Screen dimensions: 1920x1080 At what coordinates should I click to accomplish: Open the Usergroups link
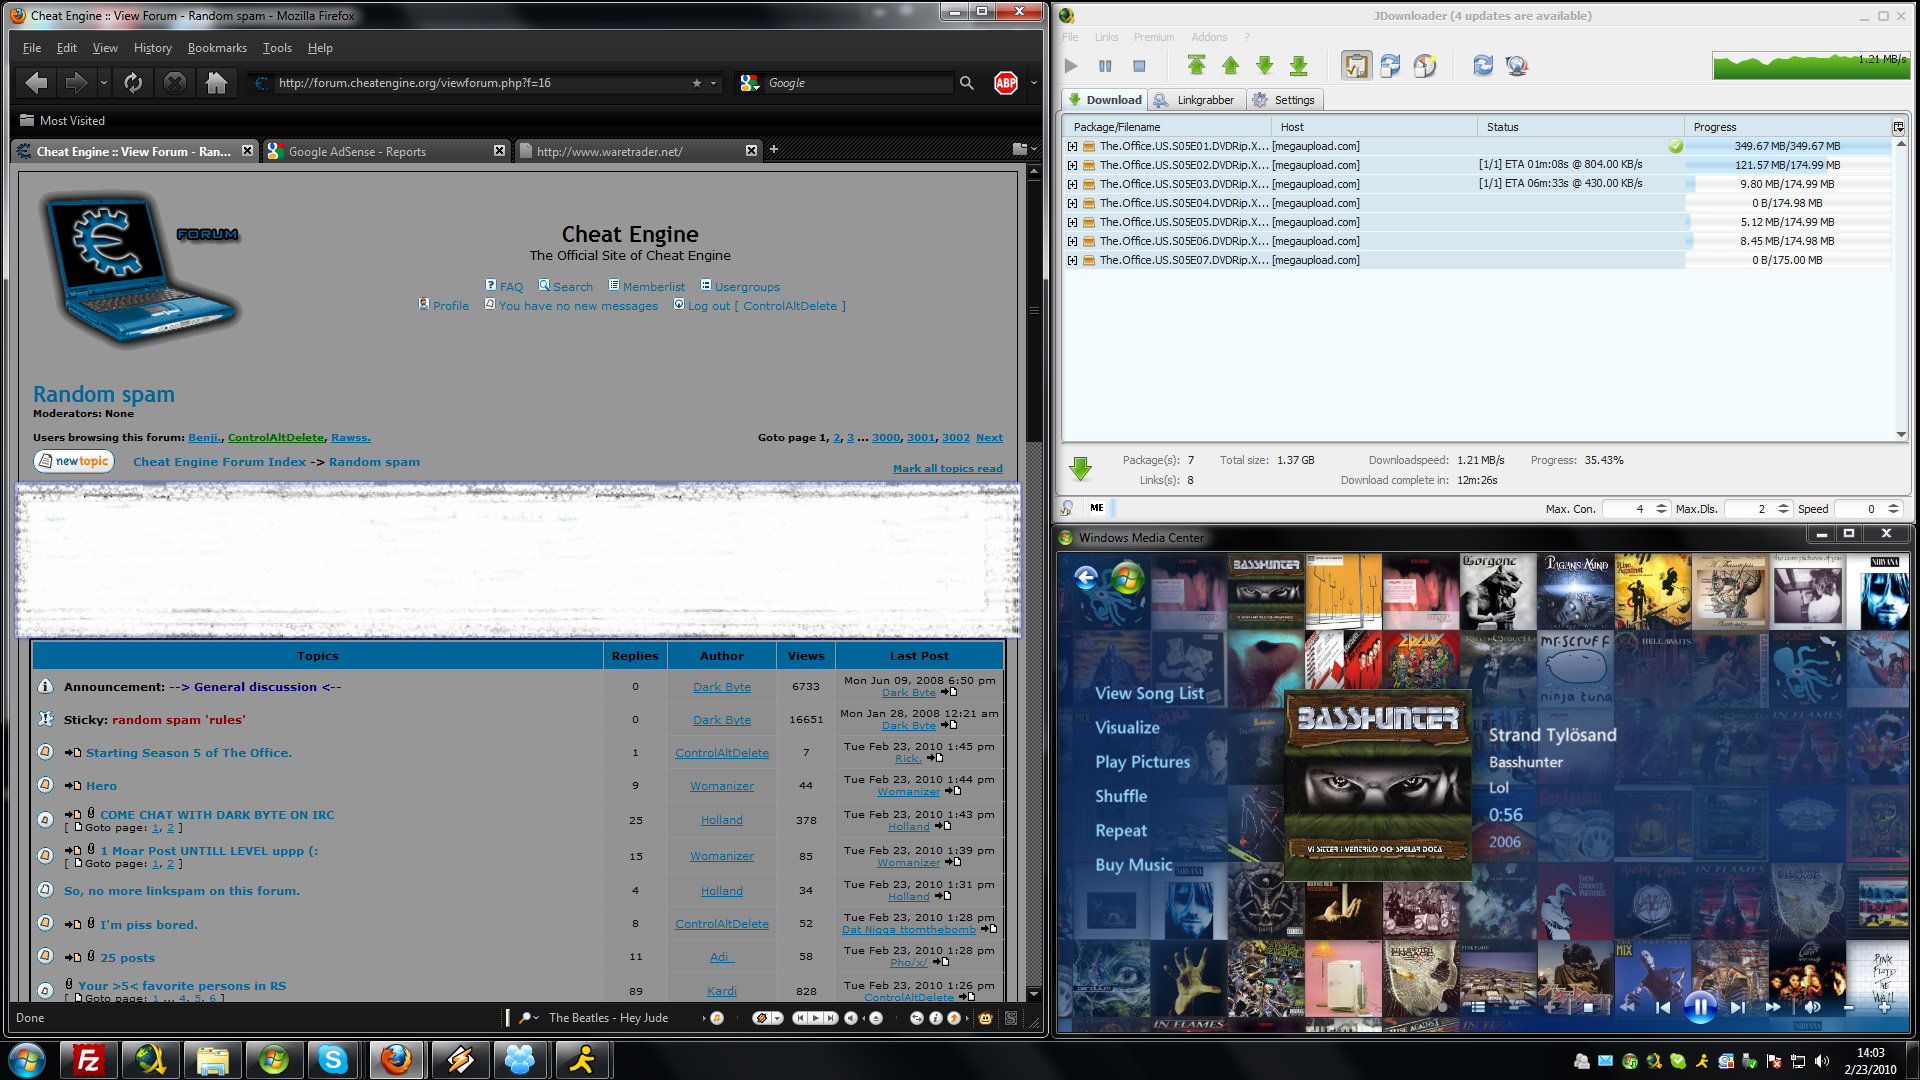(747, 287)
